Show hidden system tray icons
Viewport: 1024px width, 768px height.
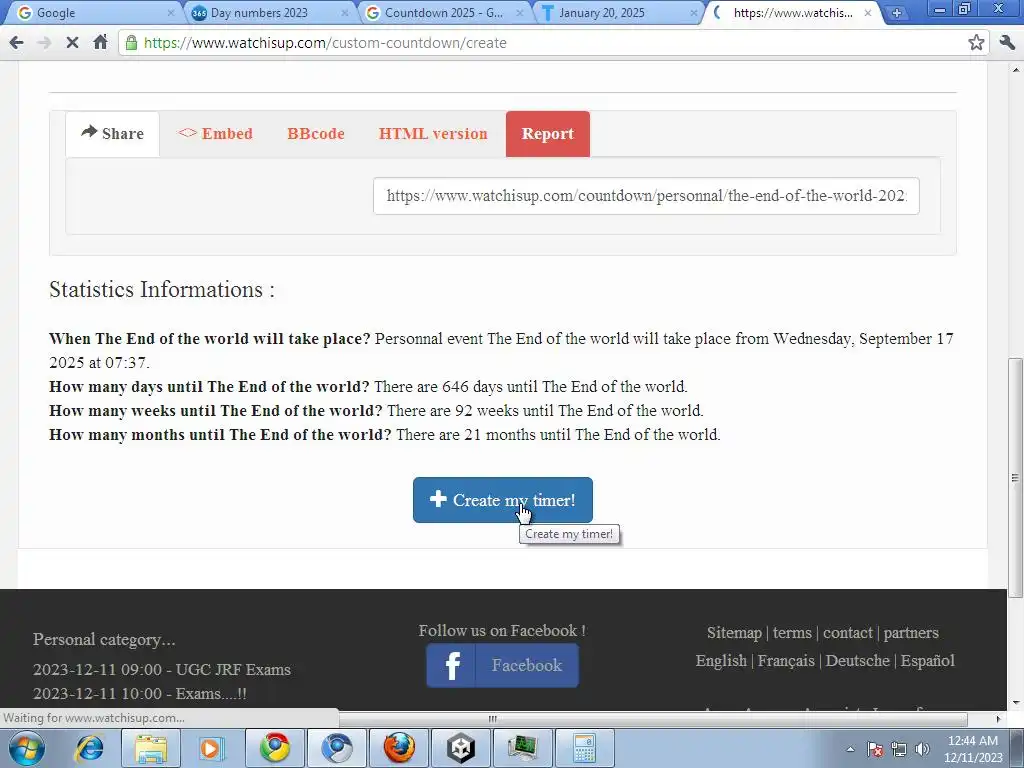pos(850,749)
